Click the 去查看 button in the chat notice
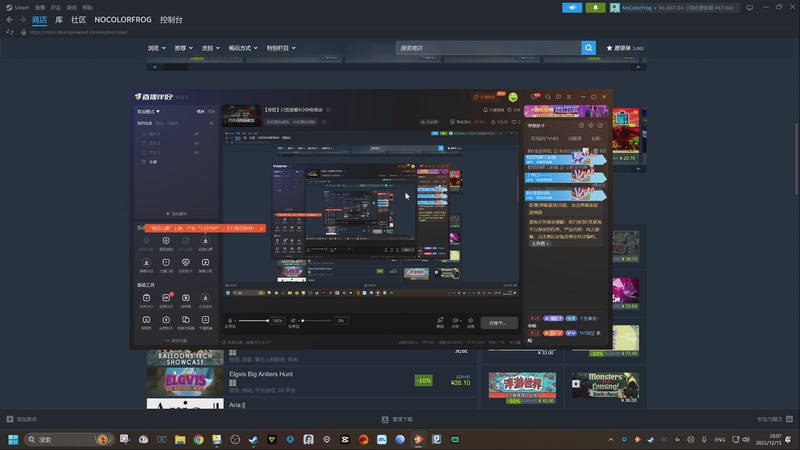Viewport: 800px width, 450px height. tap(540, 244)
